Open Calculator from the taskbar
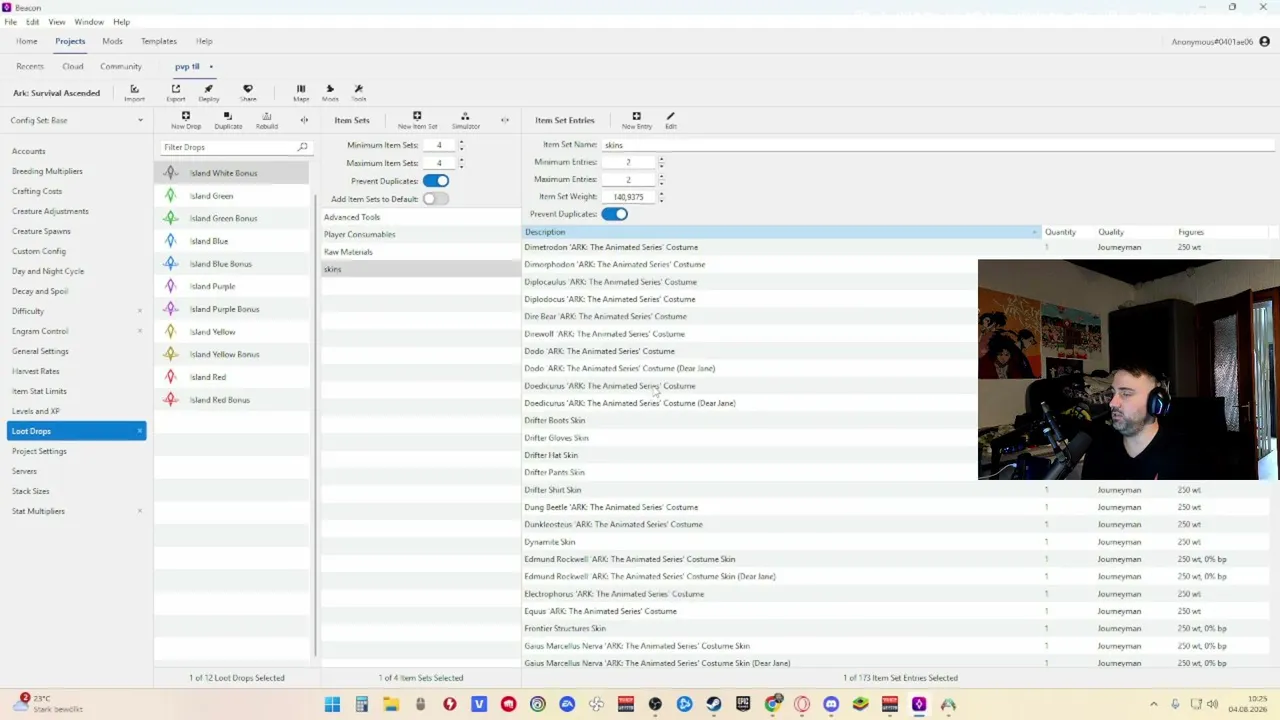The height and width of the screenshot is (720, 1280). [362, 705]
